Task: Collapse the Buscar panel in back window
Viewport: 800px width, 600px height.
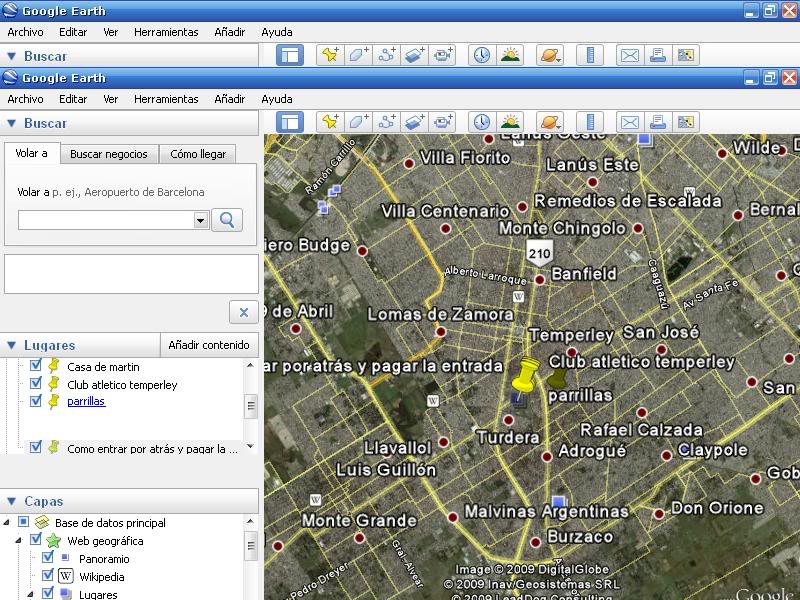Action: tap(12, 56)
